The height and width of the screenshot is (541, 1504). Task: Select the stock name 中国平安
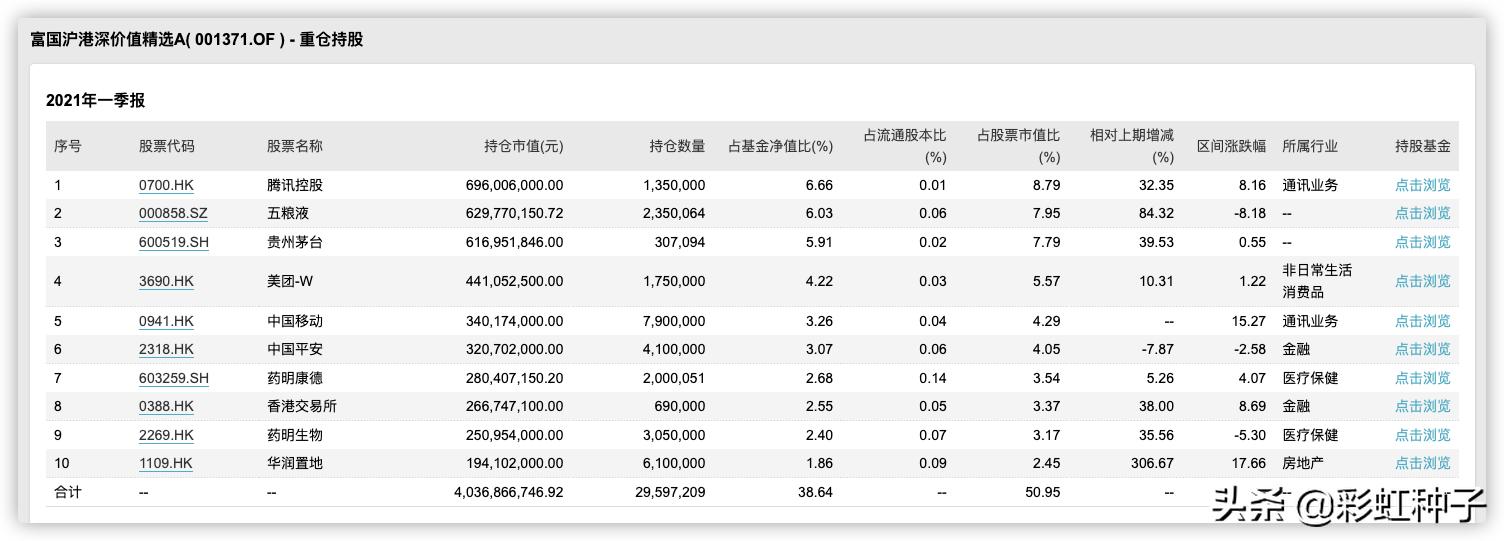pyautogui.click(x=295, y=349)
